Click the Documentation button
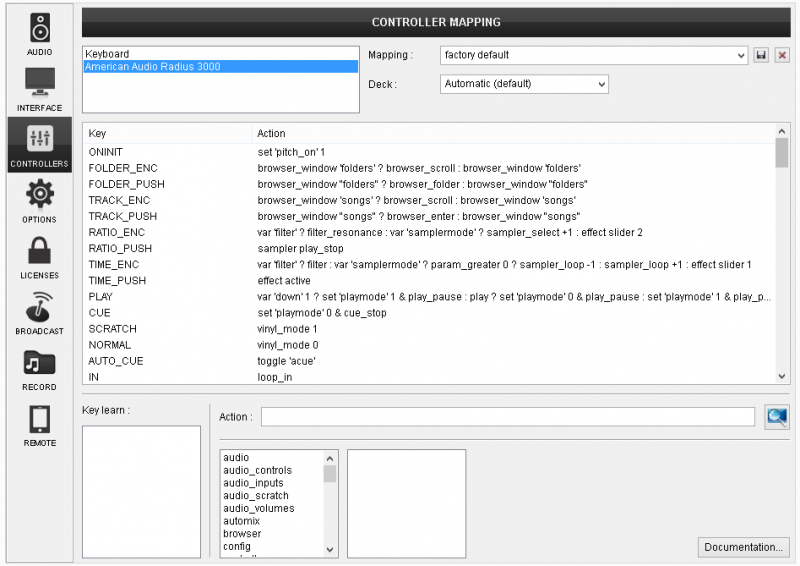This screenshot has height=566, width=800. [x=743, y=547]
